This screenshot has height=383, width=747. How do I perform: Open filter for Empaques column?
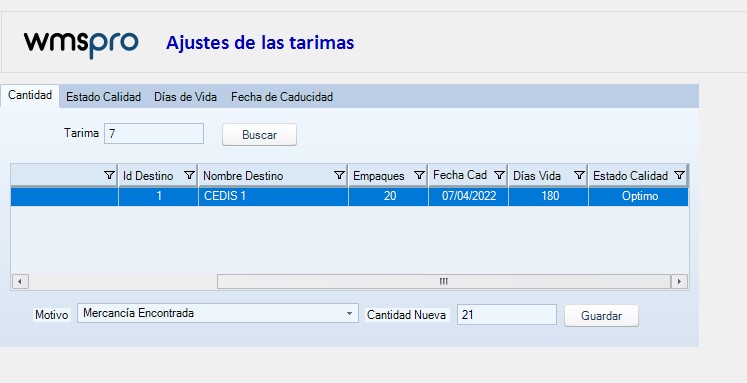click(x=419, y=175)
